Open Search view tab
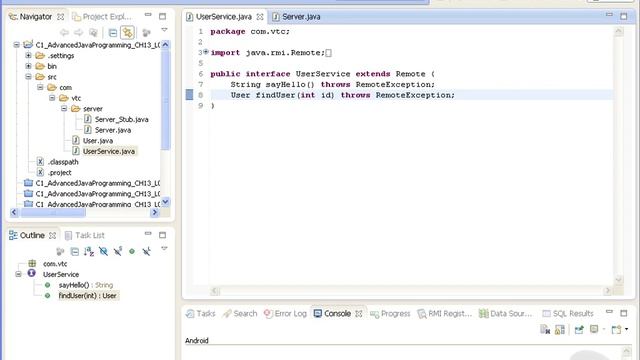Screen dimensions: 640x360 click(x=240, y=313)
